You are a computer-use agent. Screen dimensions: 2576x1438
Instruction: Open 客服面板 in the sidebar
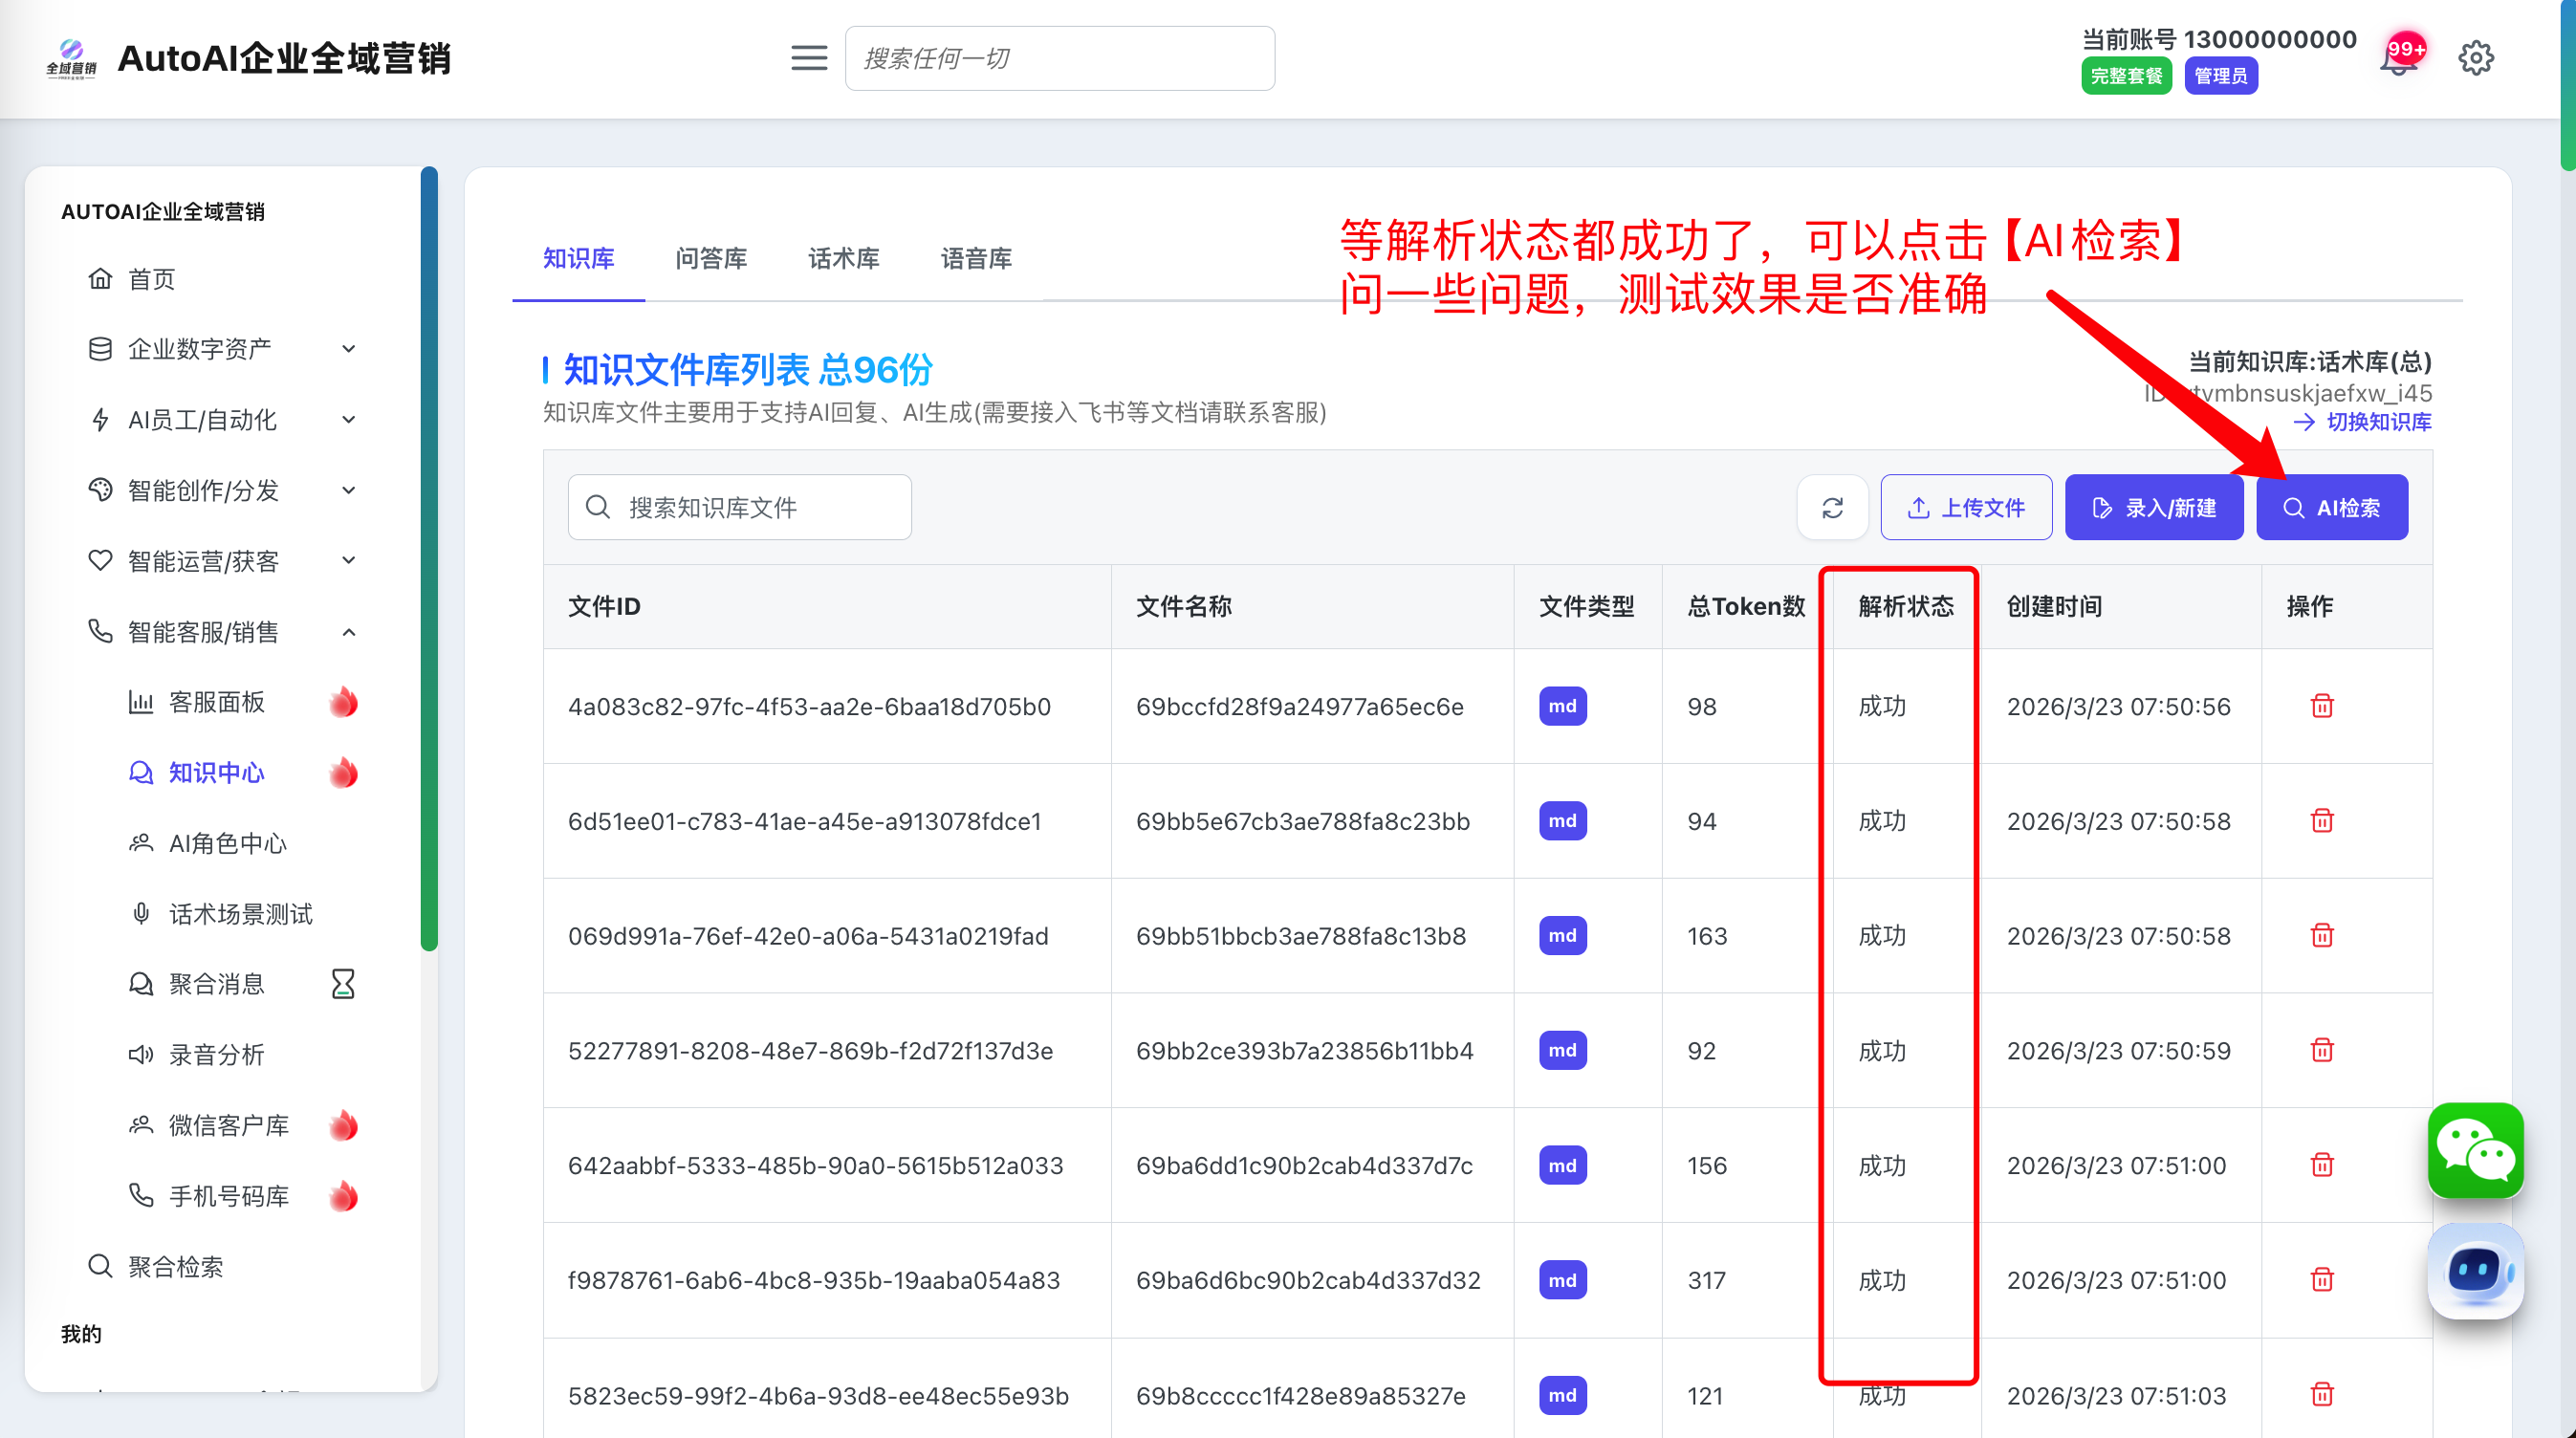(216, 702)
